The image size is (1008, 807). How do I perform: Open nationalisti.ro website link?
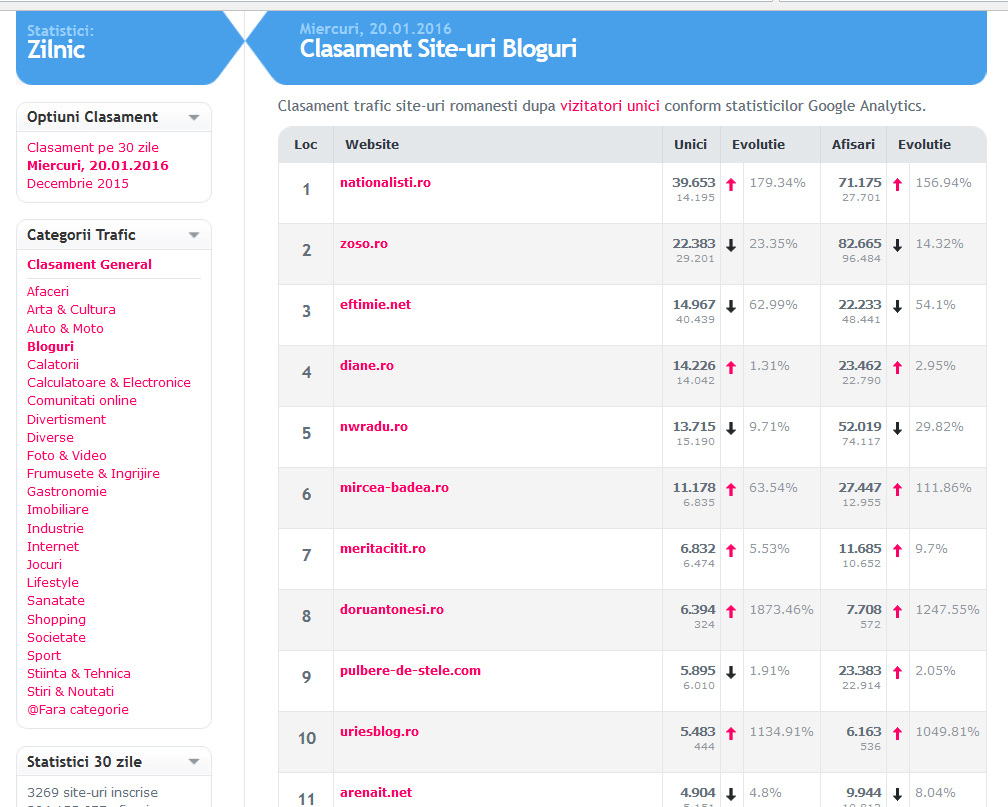click(385, 183)
